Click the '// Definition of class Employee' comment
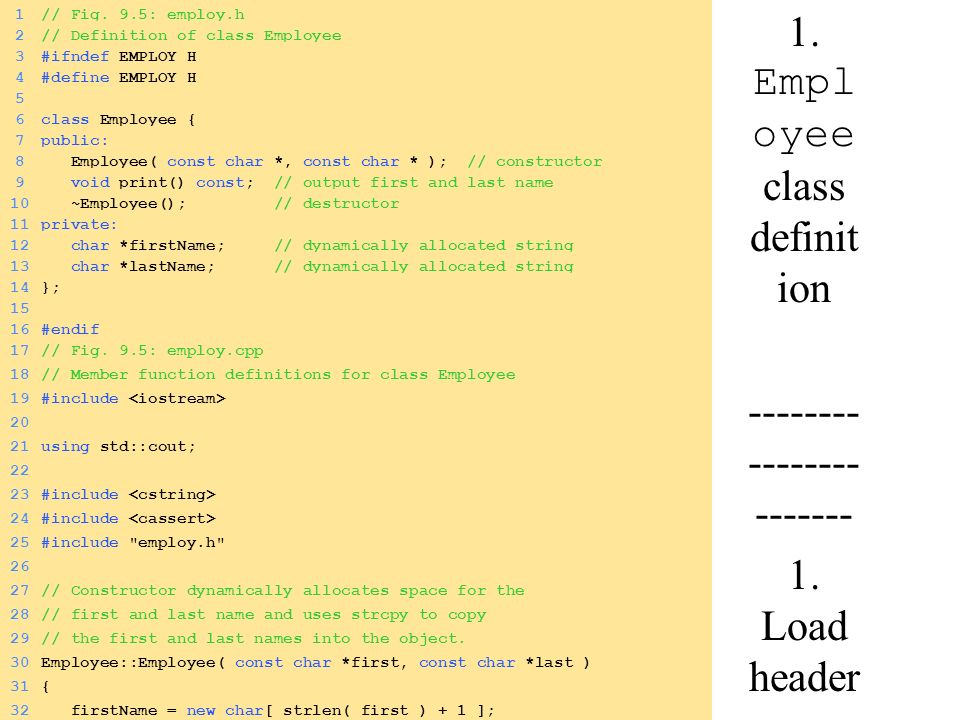Screen dimensions: 960x720 [191, 36]
